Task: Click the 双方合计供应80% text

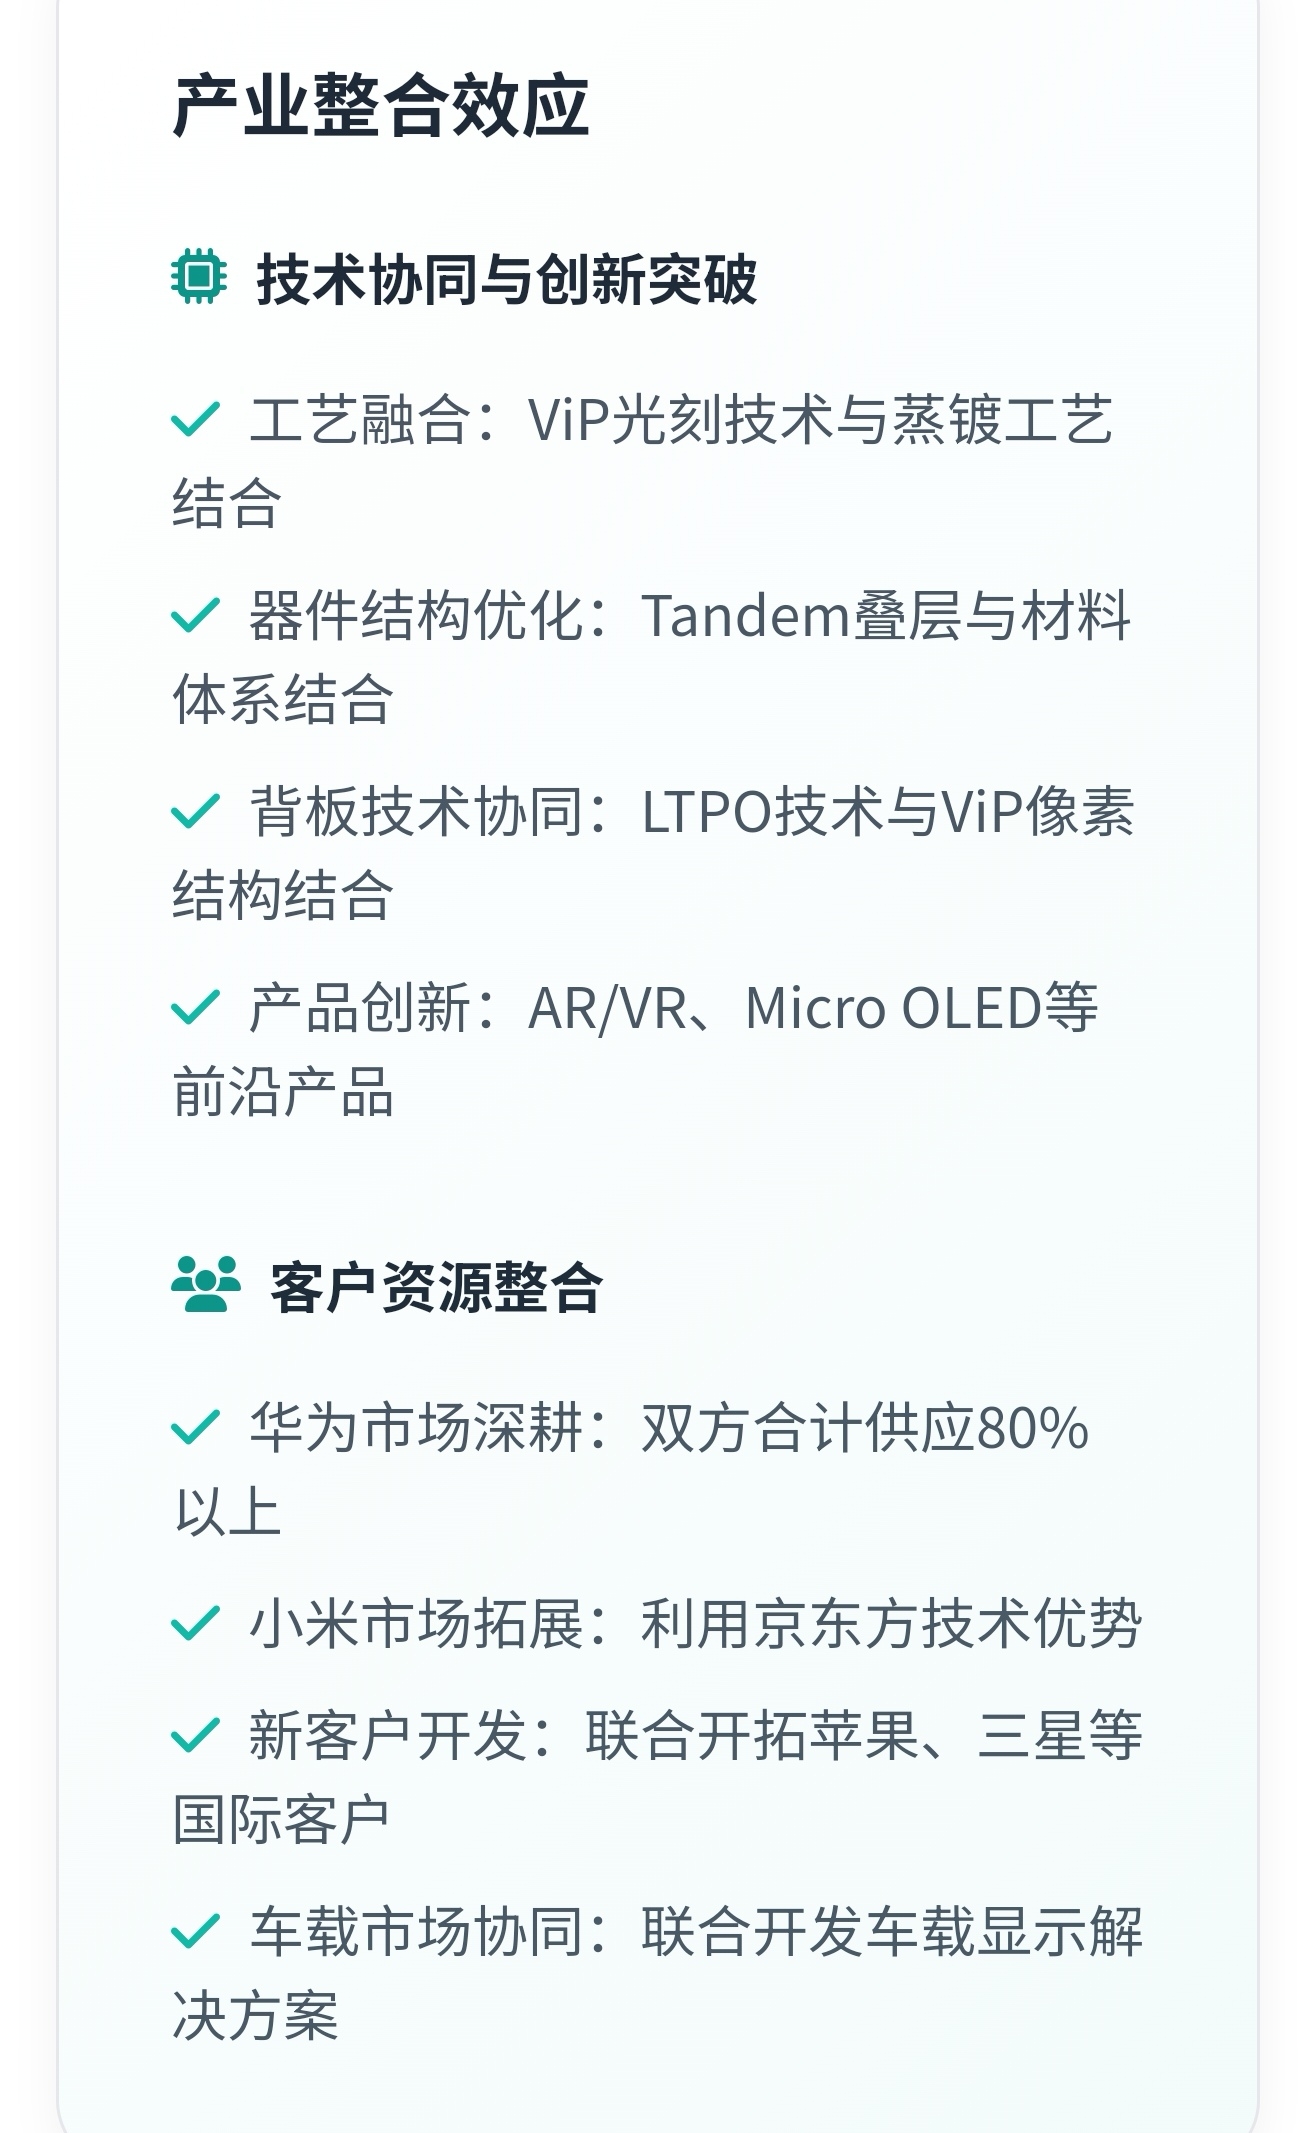Action: click(x=865, y=1427)
